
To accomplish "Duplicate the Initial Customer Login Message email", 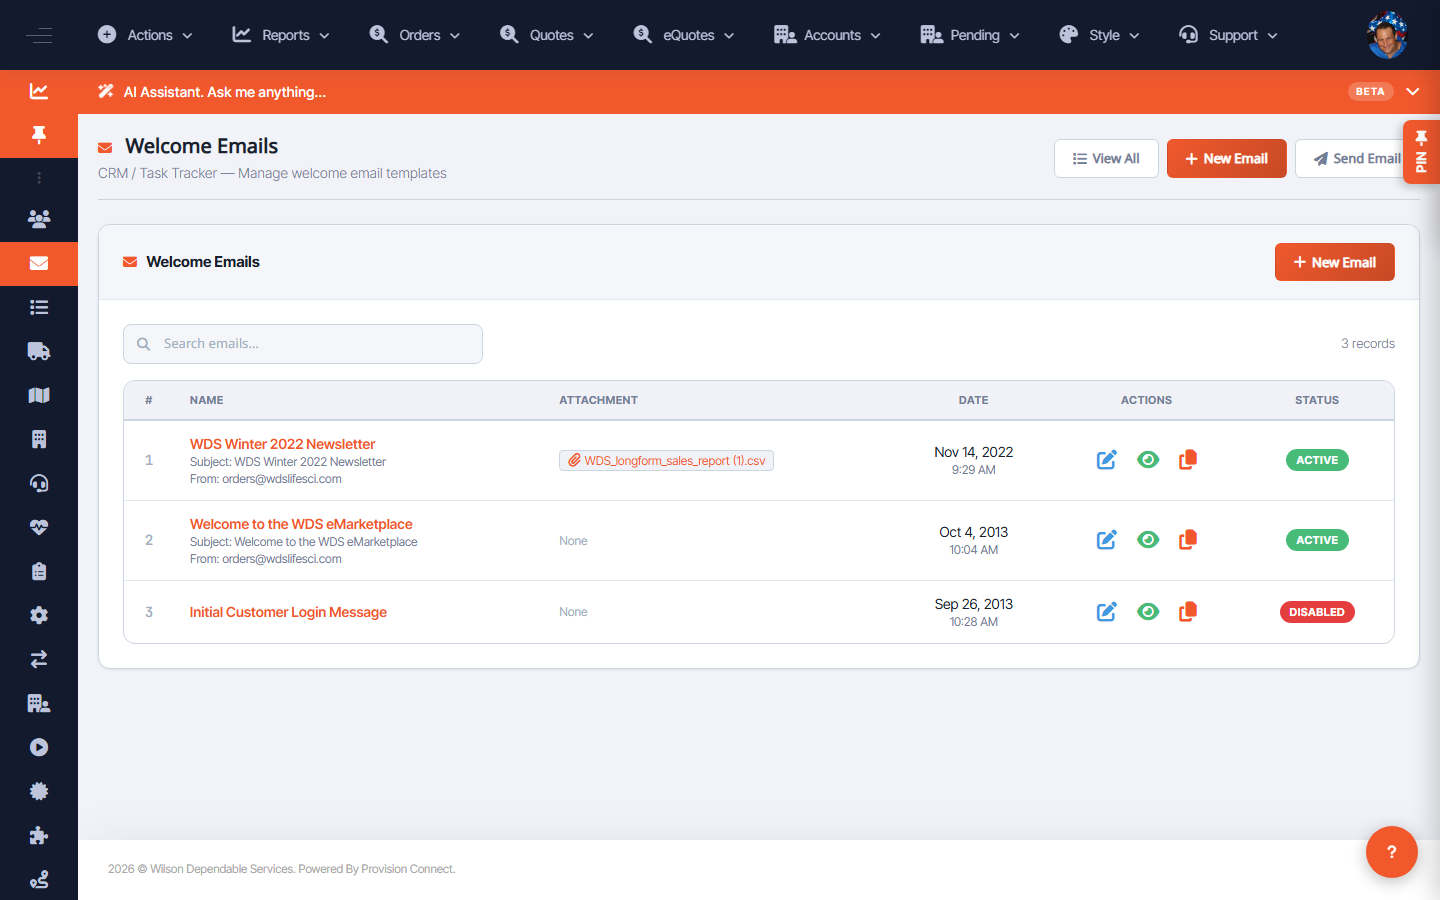I will 1188,612.
